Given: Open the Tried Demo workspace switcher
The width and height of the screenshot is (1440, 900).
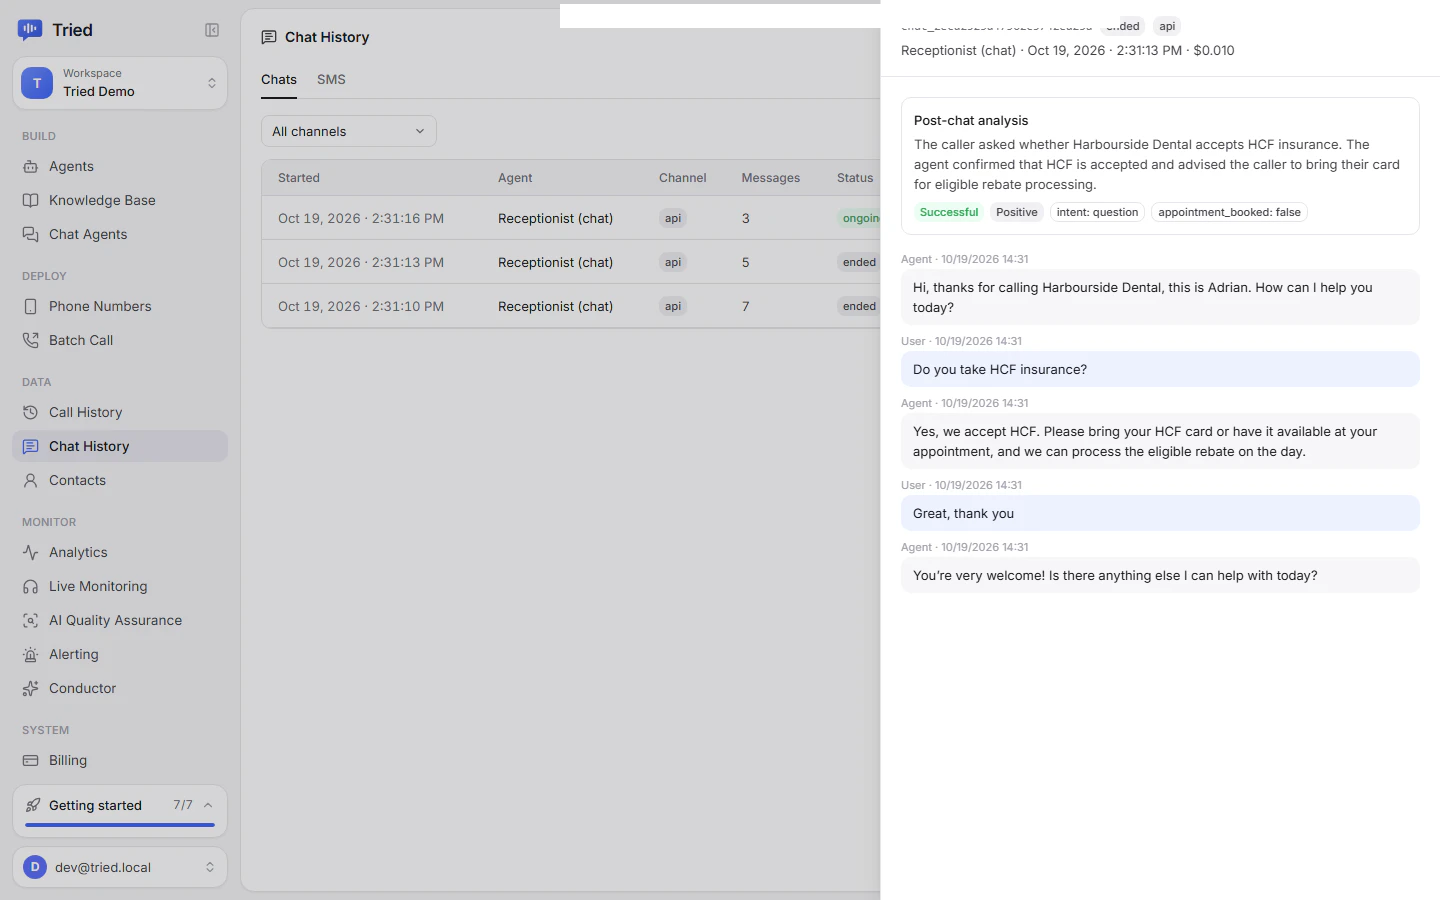Looking at the screenshot, I should [x=120, y=83].
